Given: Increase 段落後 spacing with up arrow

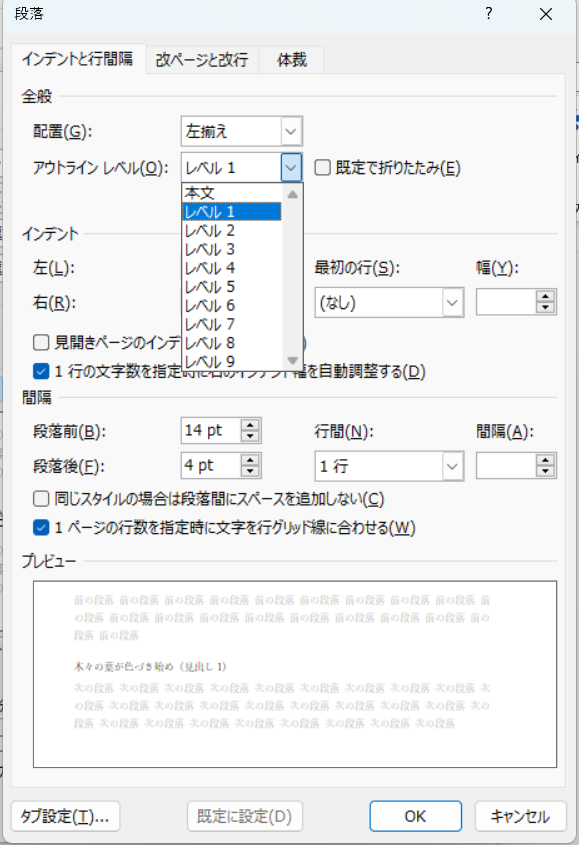Looking at the screenshot, I should (250, 460).
